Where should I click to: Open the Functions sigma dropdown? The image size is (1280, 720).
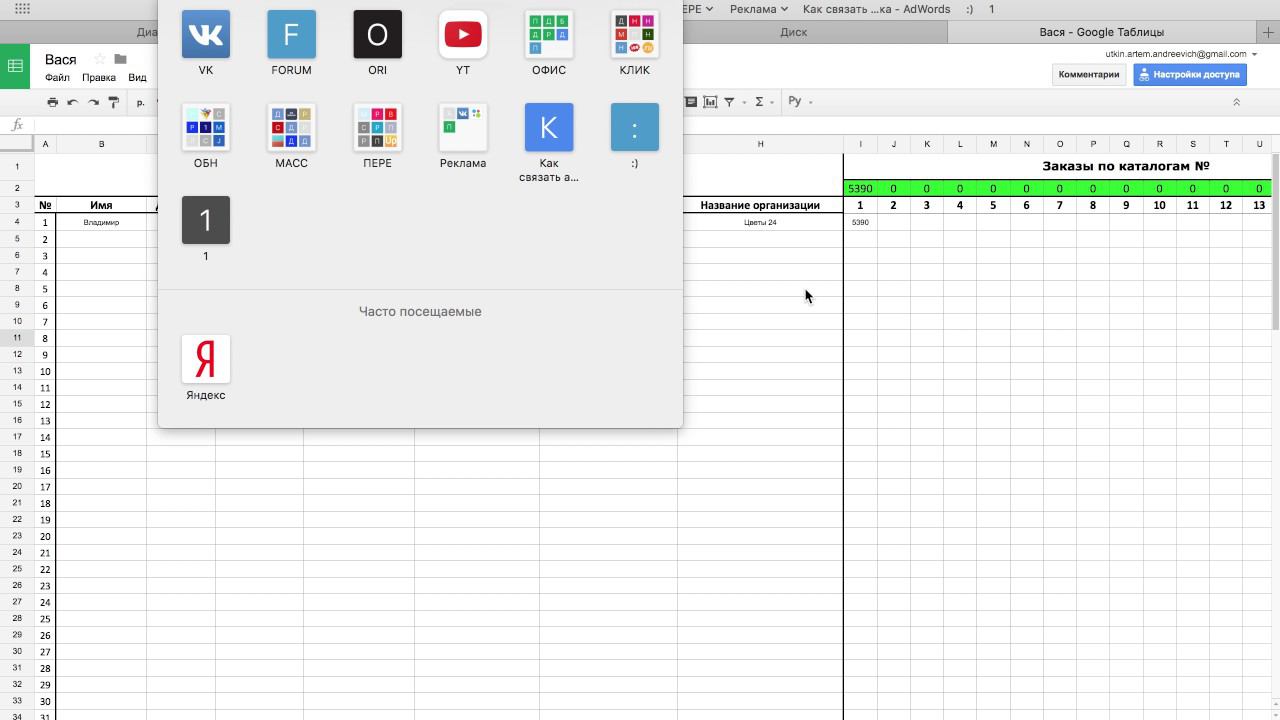point(764,102)
